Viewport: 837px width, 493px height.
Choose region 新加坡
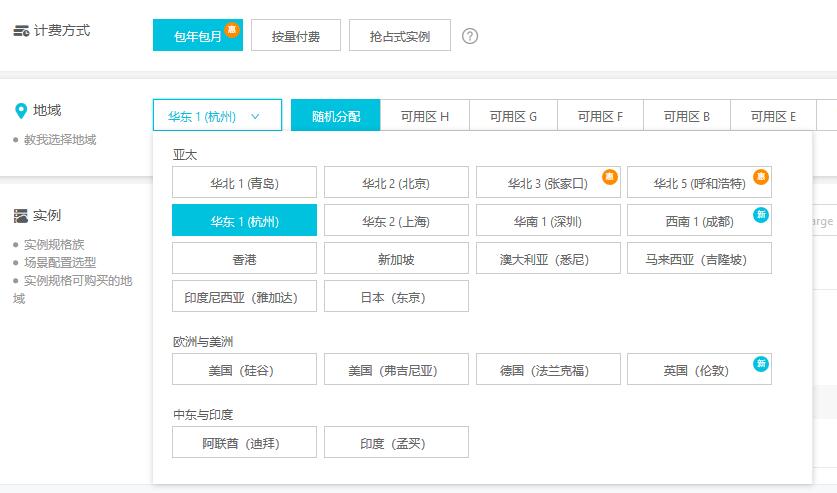click(396, 258)
